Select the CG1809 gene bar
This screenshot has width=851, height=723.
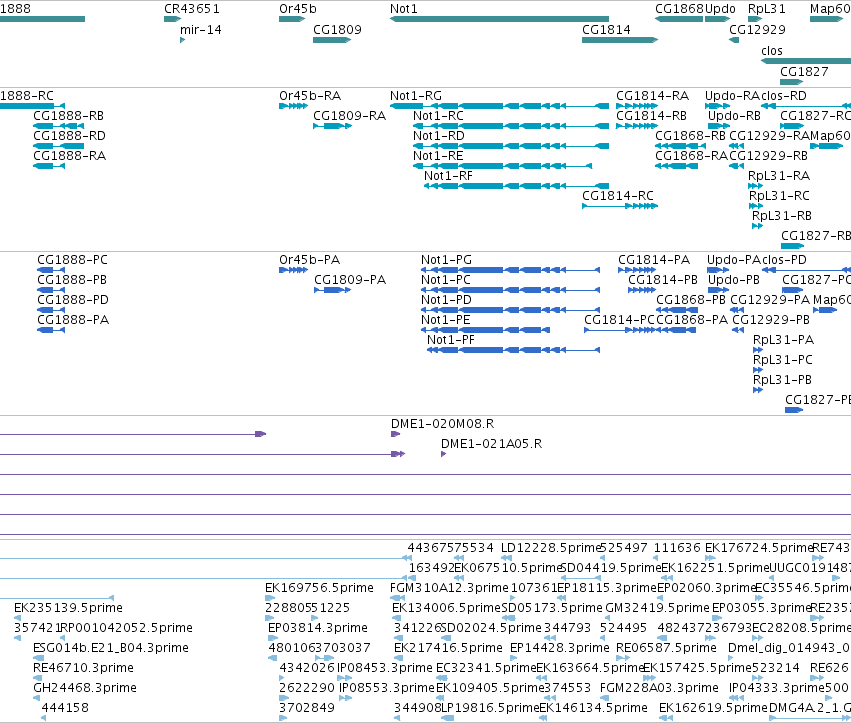(332, 40)
